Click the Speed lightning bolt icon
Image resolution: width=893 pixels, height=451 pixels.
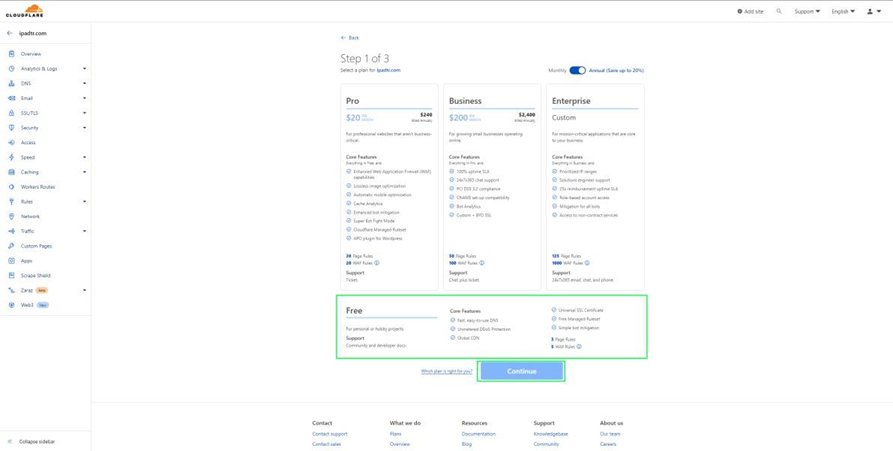(x=11, y=157)
